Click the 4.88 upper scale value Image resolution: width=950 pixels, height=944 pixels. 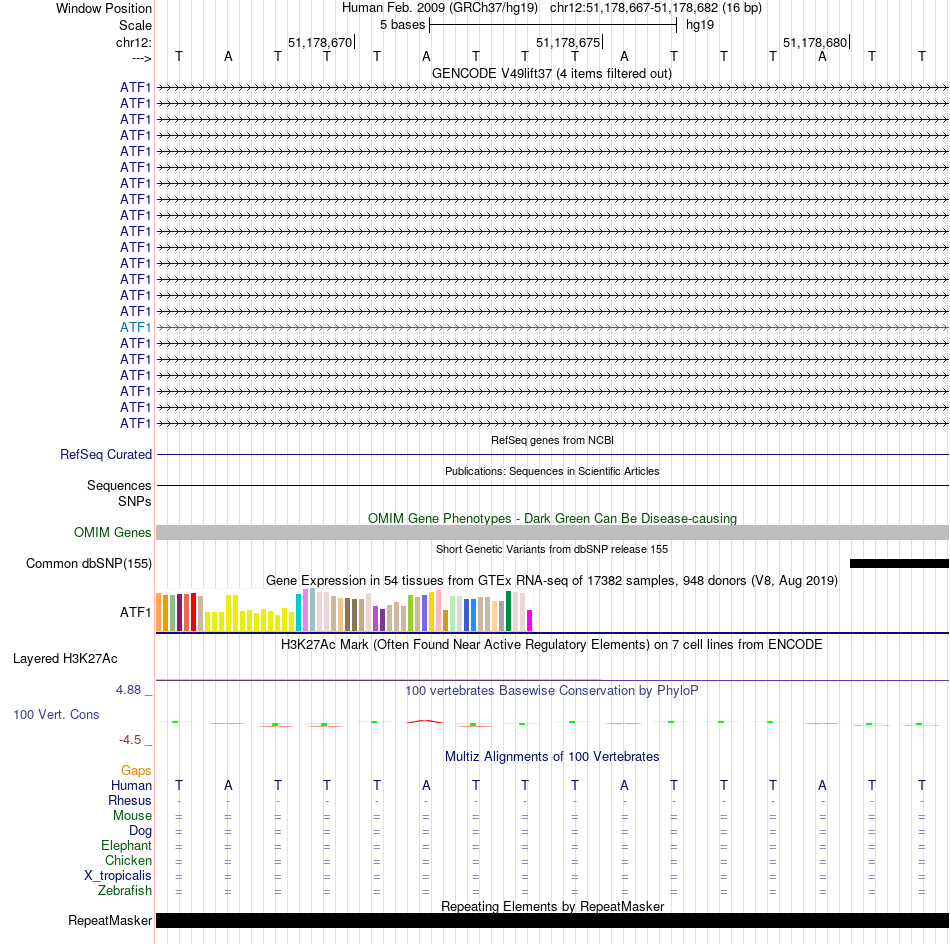(128, 690)
